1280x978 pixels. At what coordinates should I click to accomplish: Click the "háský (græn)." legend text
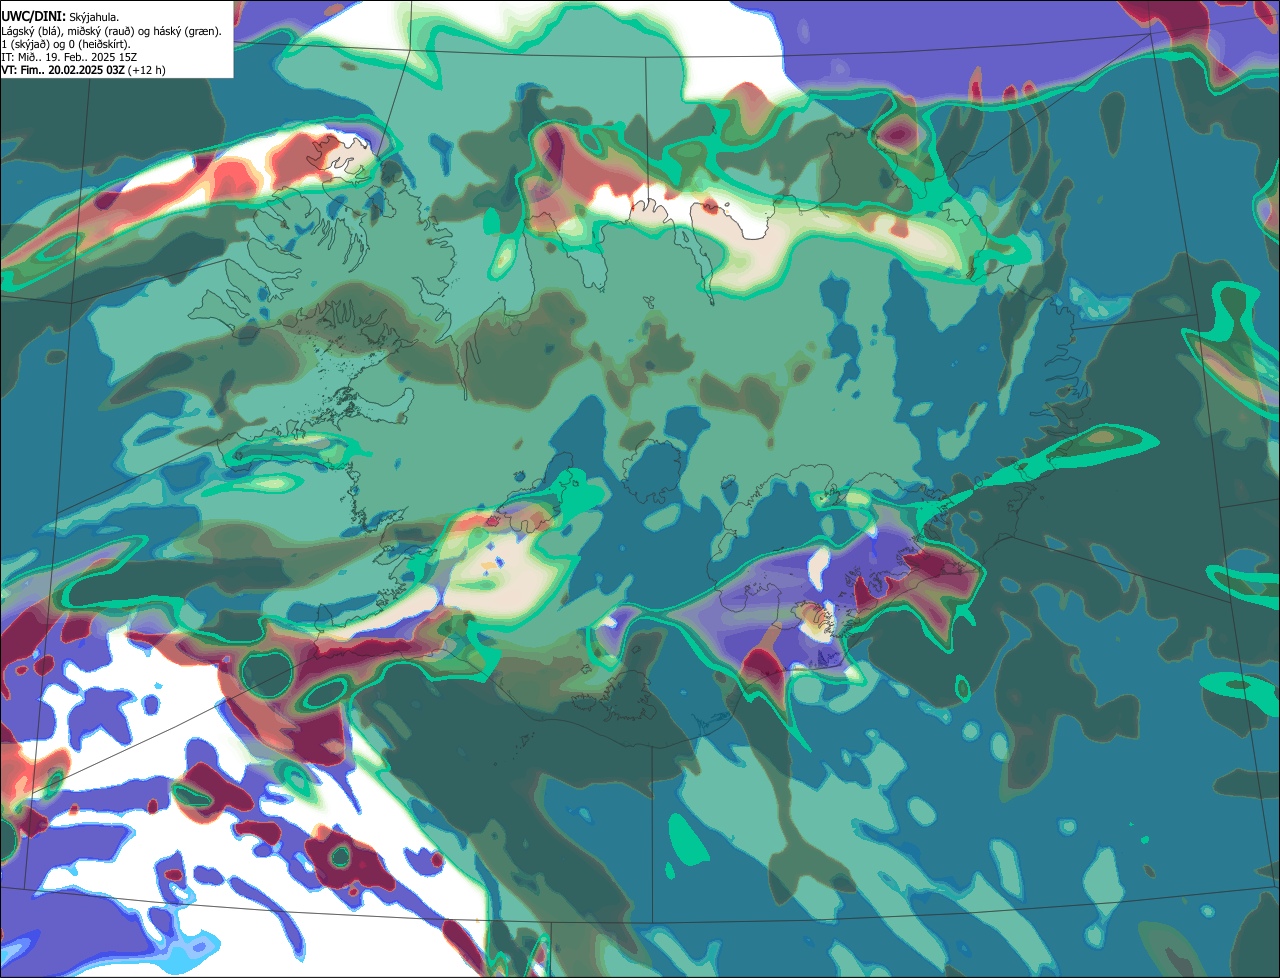click(x=187, y=32)
